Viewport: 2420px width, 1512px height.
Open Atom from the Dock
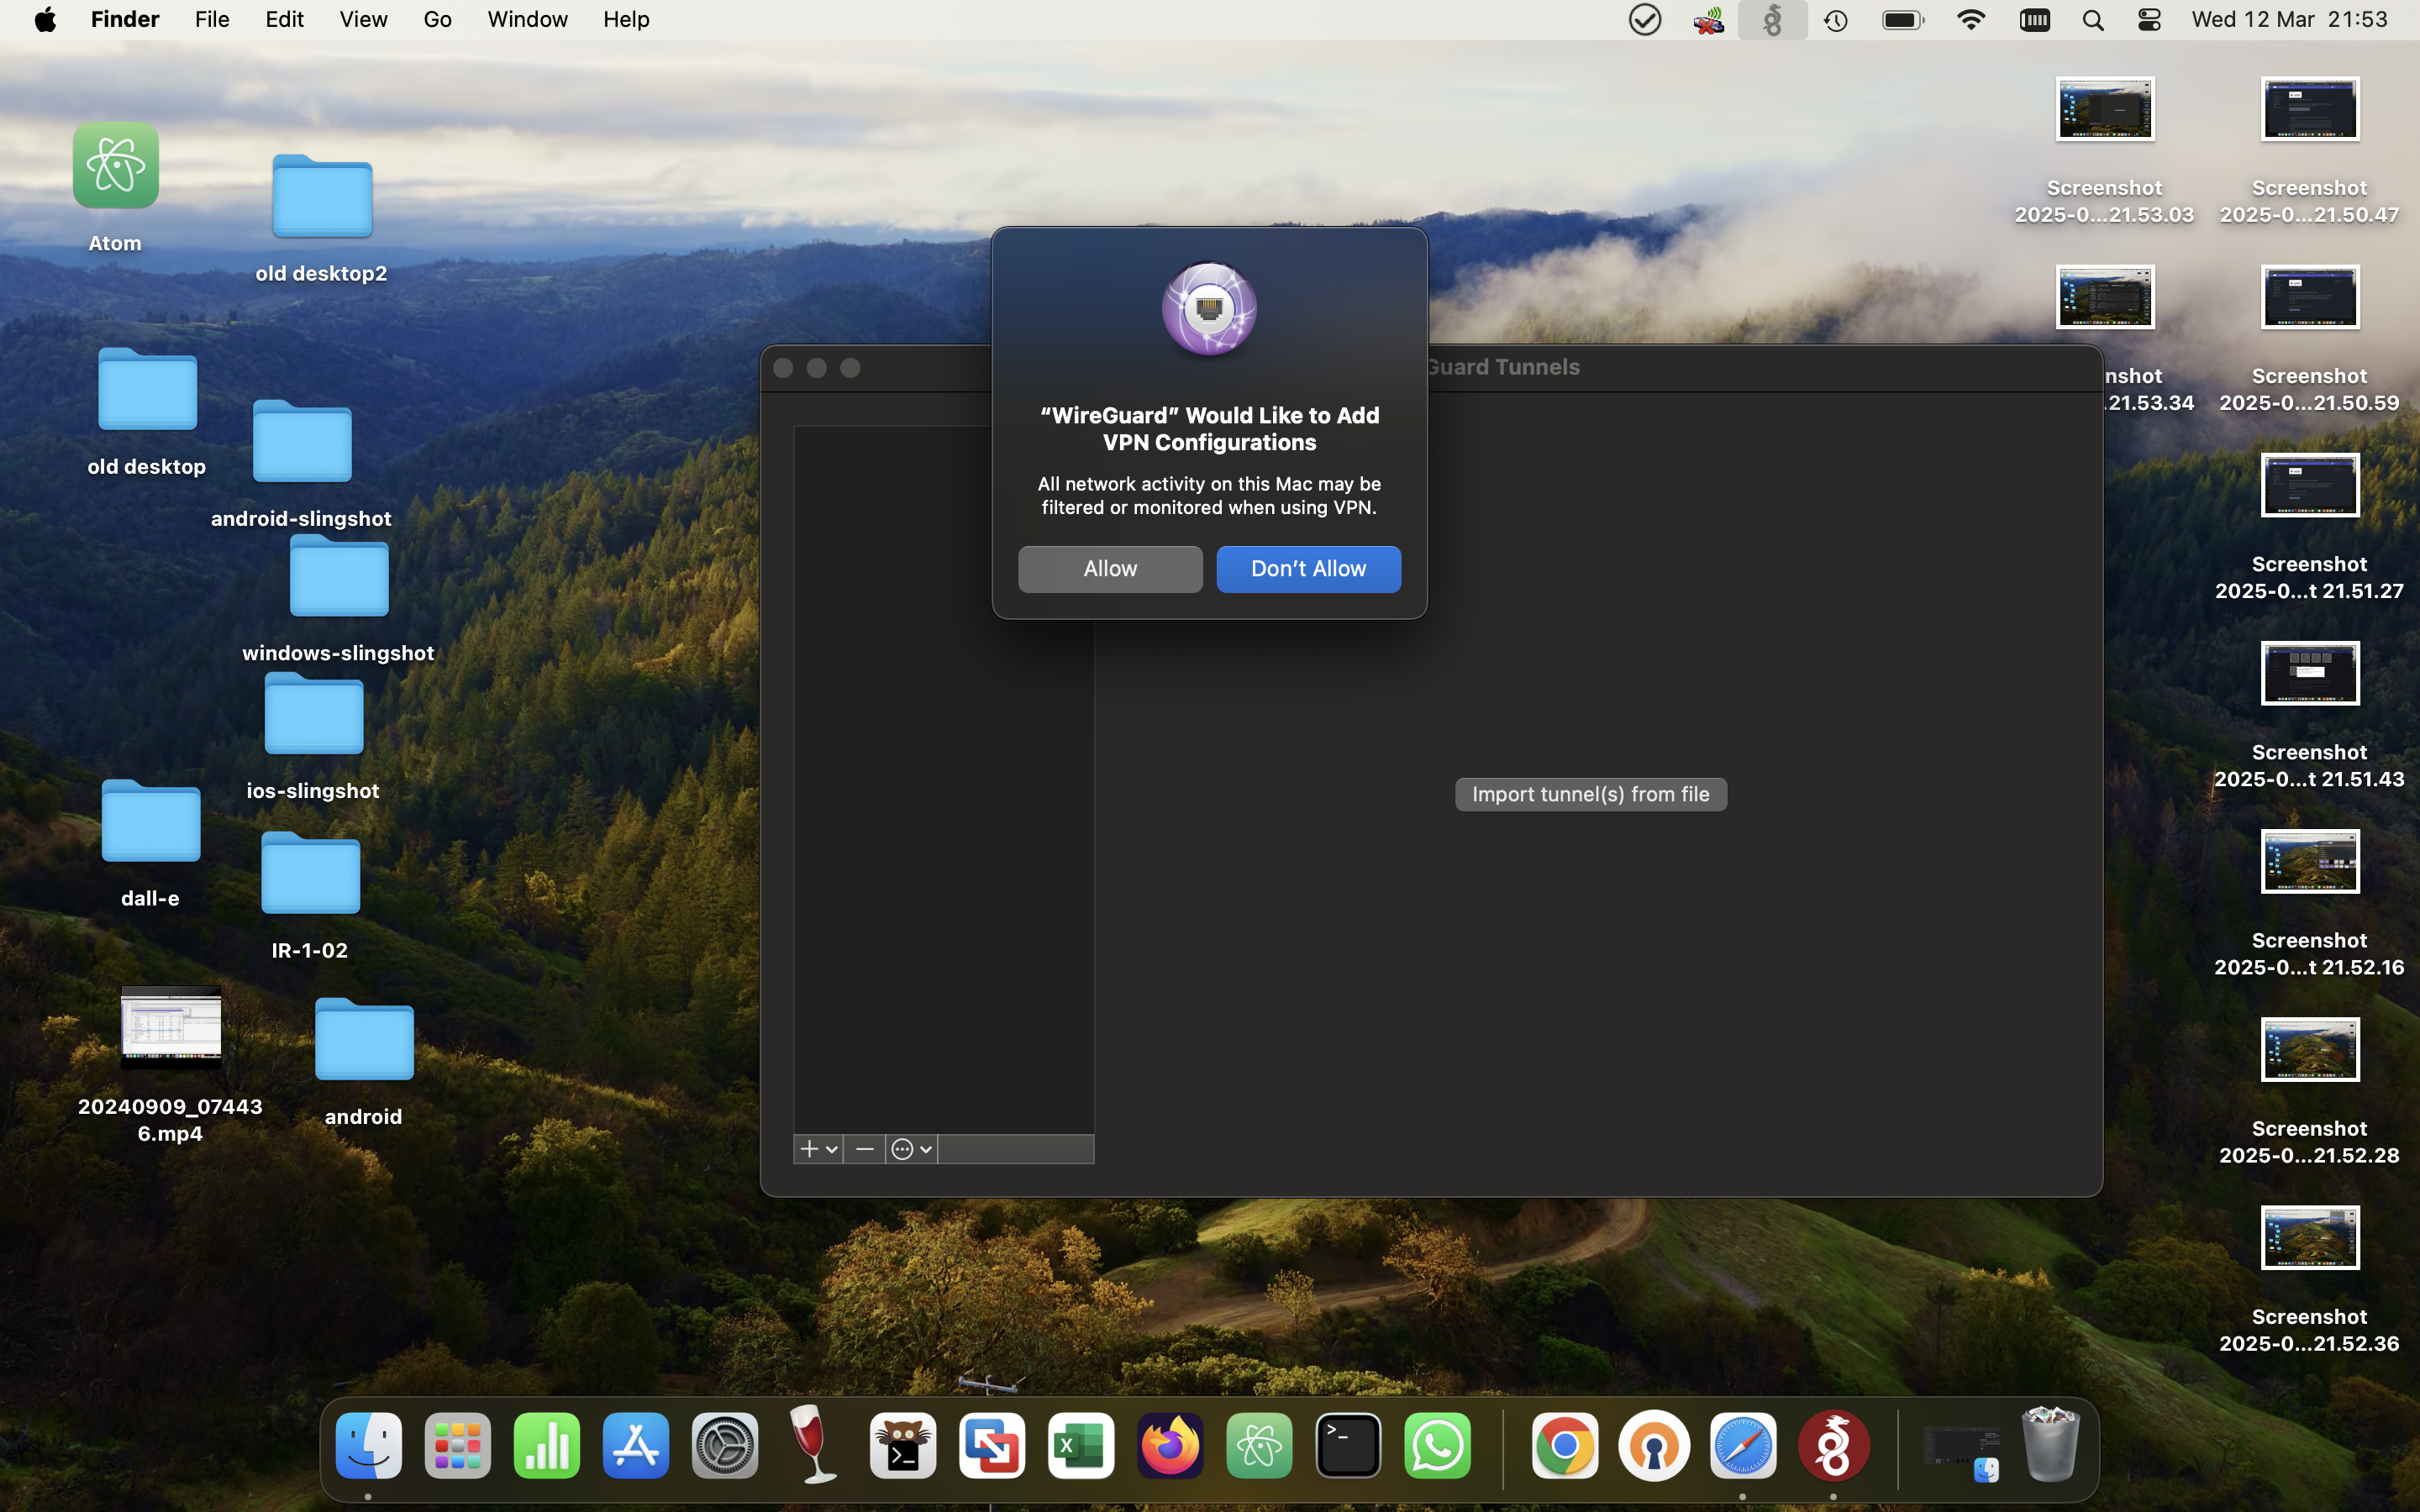pos(1259,1446)
